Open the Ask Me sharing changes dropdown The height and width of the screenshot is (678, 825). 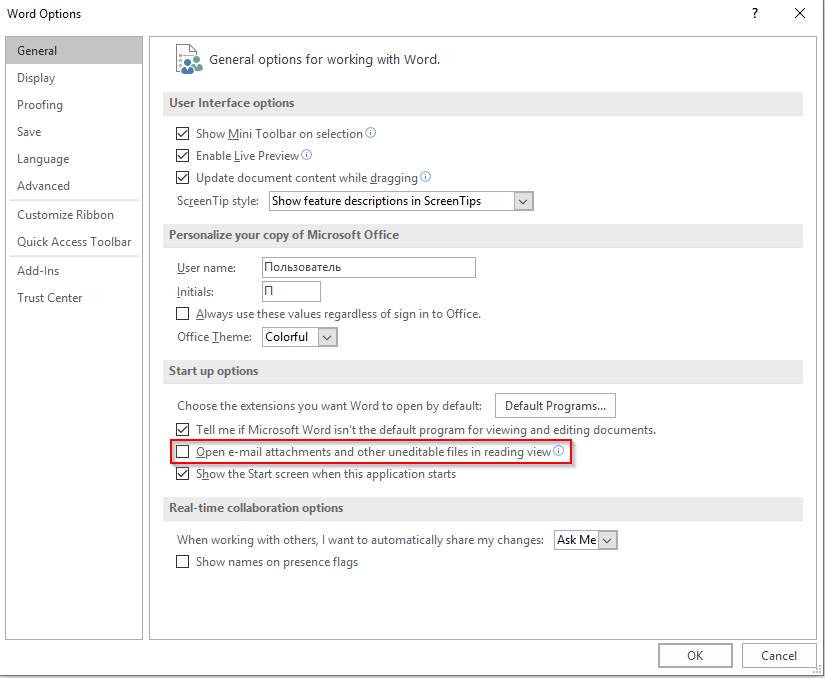click(x=608, y=540)
